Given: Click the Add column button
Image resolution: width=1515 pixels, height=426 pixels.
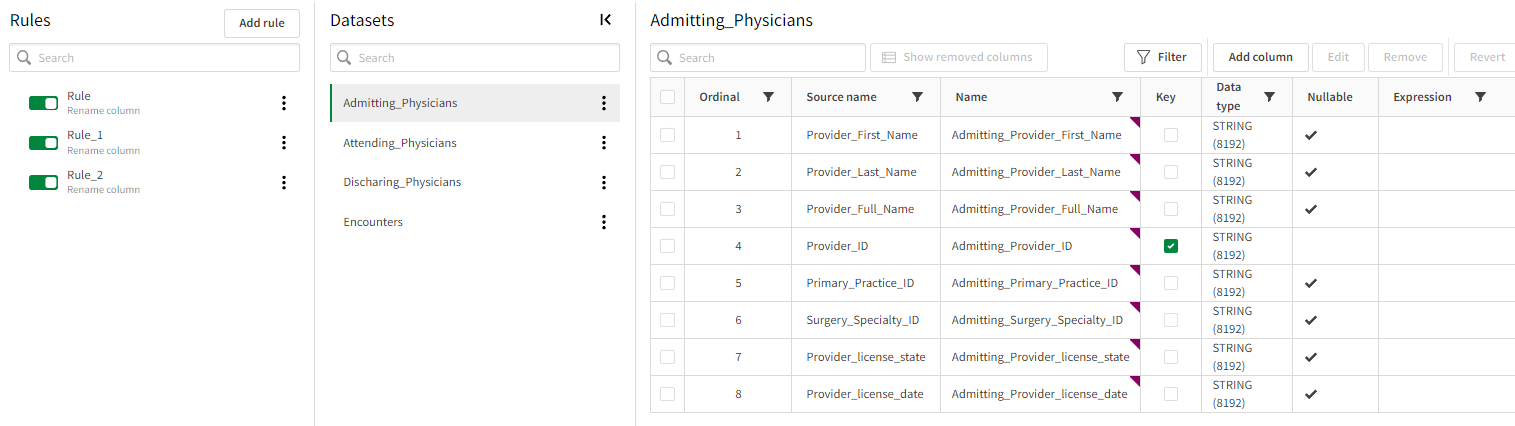Looking at the screenshot, I should (1261, 57).
